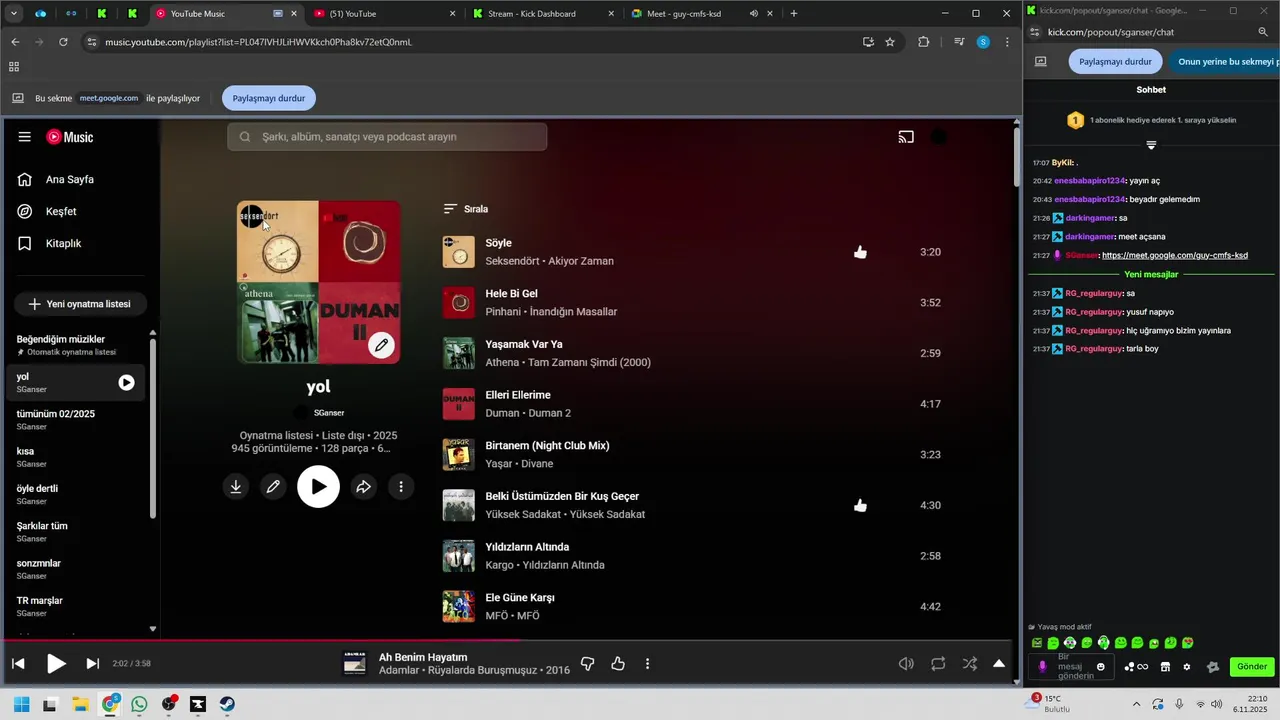Expand the player page with up arrow
Screen dimensions: 1280x720
tap(999, 663)
